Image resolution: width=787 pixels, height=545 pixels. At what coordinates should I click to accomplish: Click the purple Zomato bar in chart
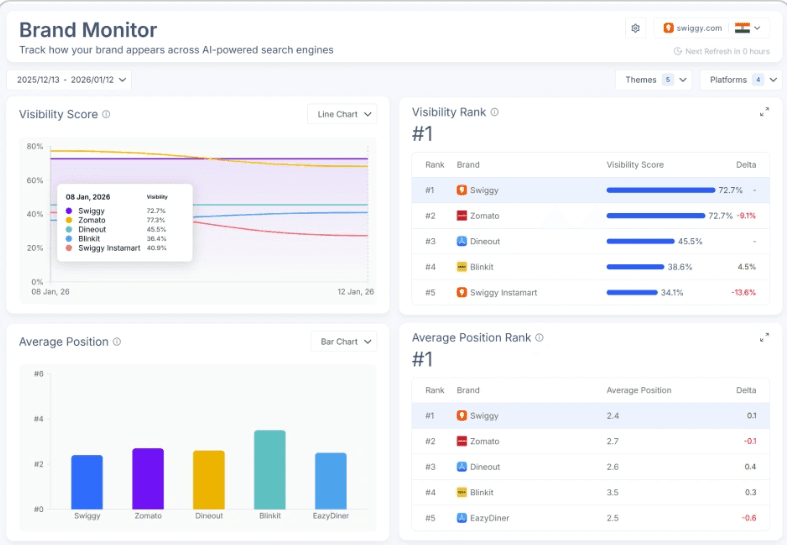[x=148, y=479]
